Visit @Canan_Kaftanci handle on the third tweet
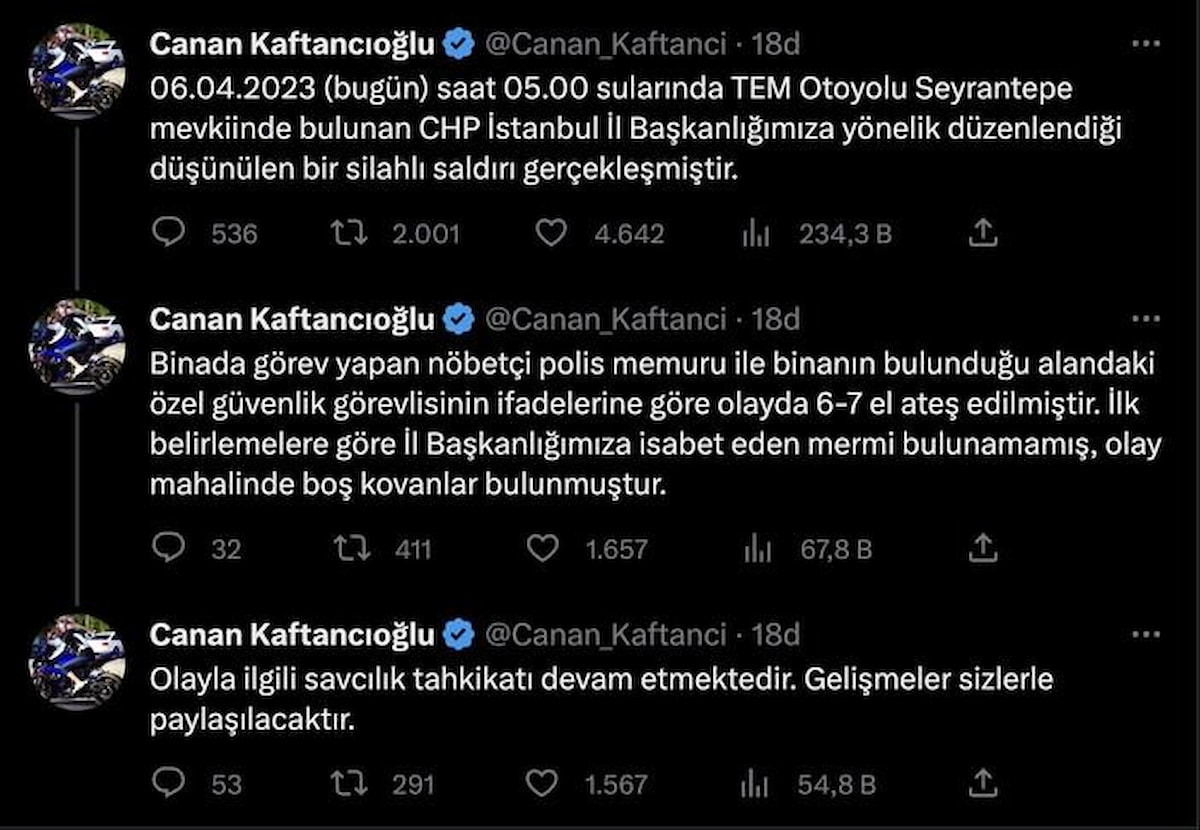Viewport: 1200px width, 830px height. click(x=605, y=634)
